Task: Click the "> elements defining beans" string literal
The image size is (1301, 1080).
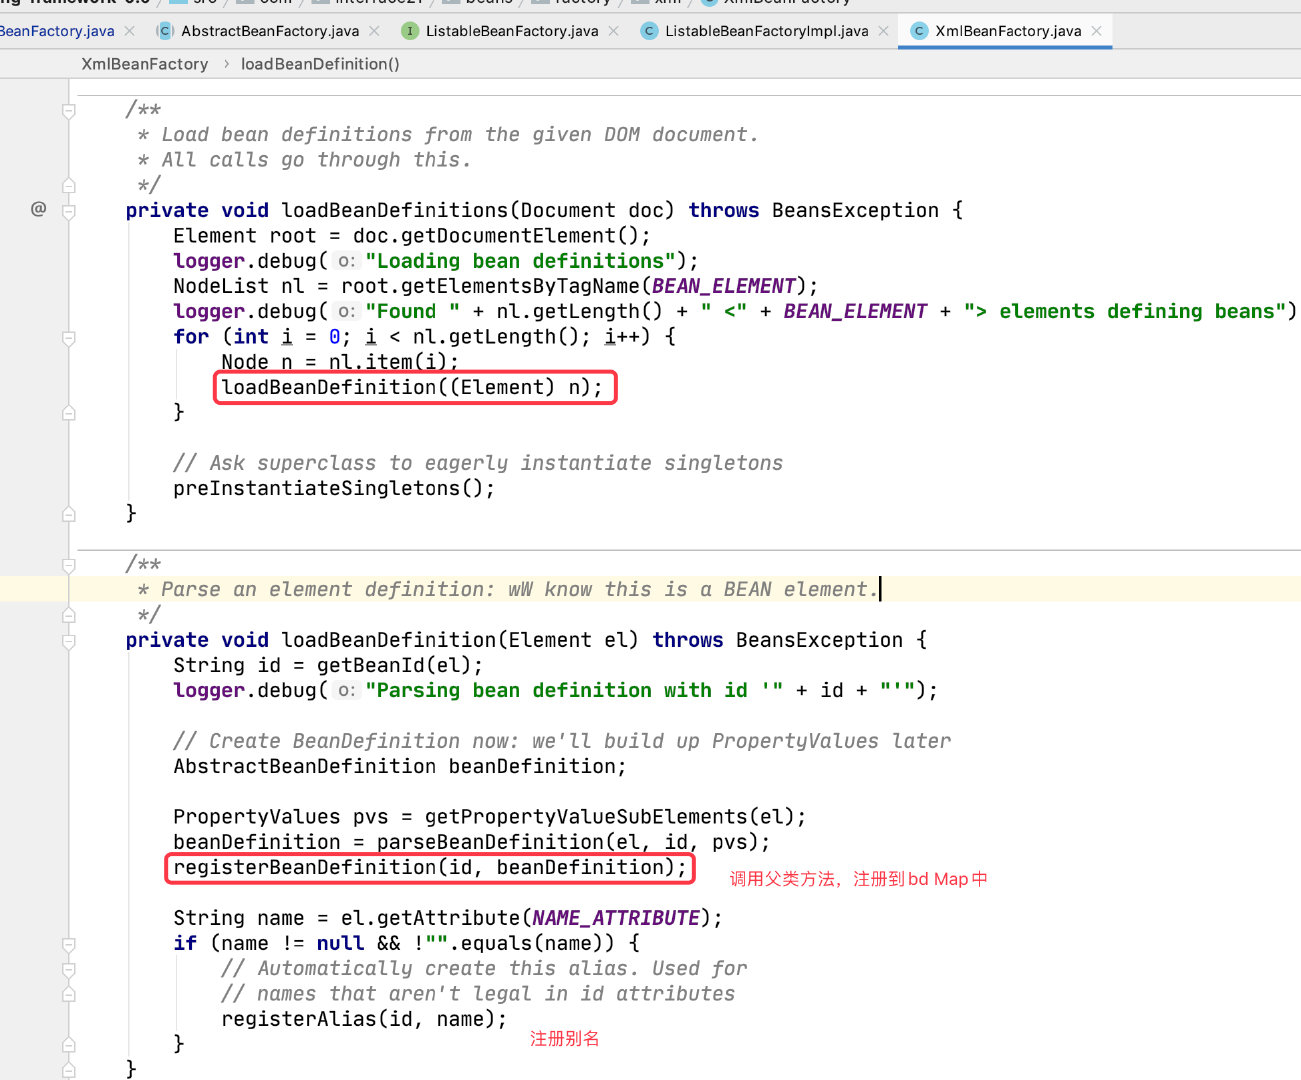Action: point(1125,312)
